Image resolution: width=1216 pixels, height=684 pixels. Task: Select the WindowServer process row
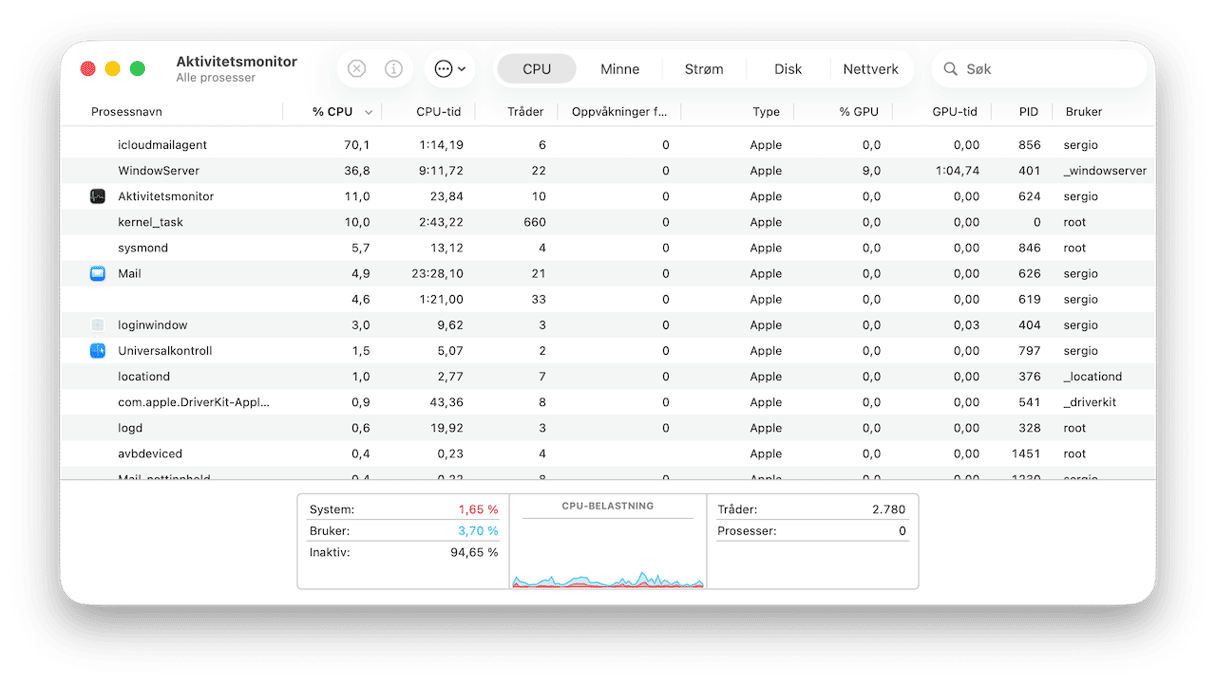point(608,171)
